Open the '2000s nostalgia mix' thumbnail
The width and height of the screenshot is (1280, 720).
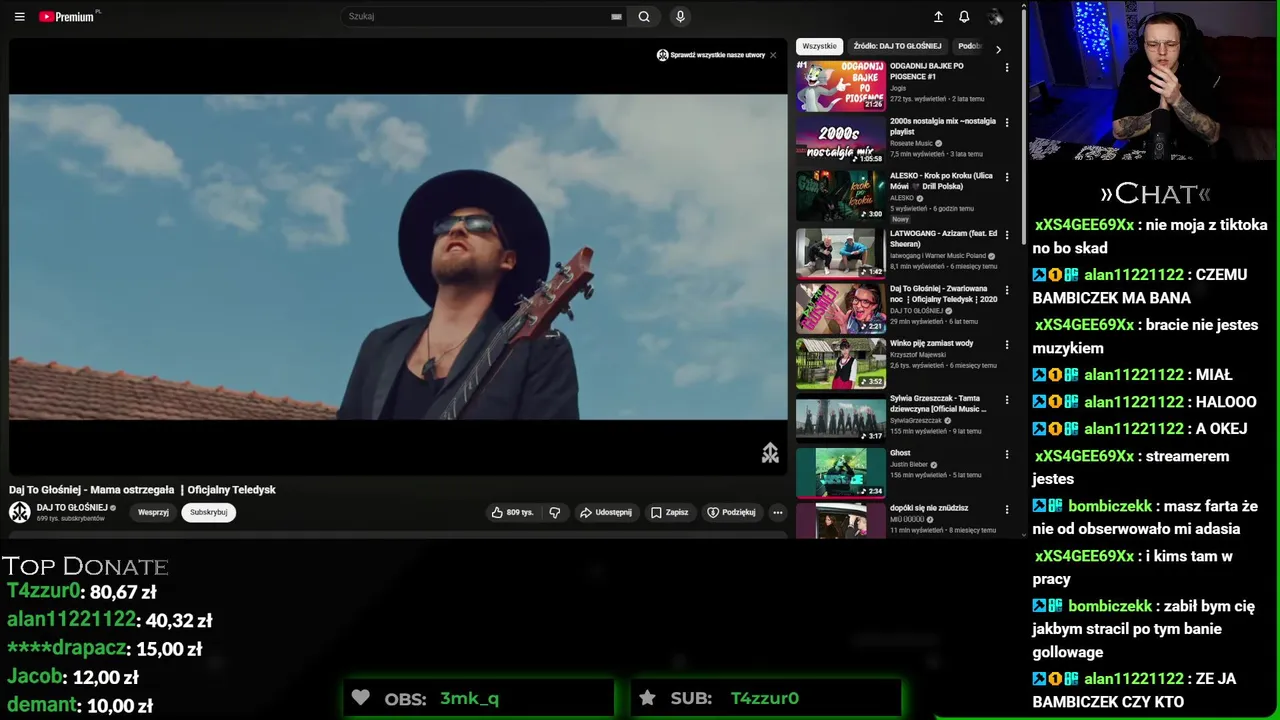[841, 140]
